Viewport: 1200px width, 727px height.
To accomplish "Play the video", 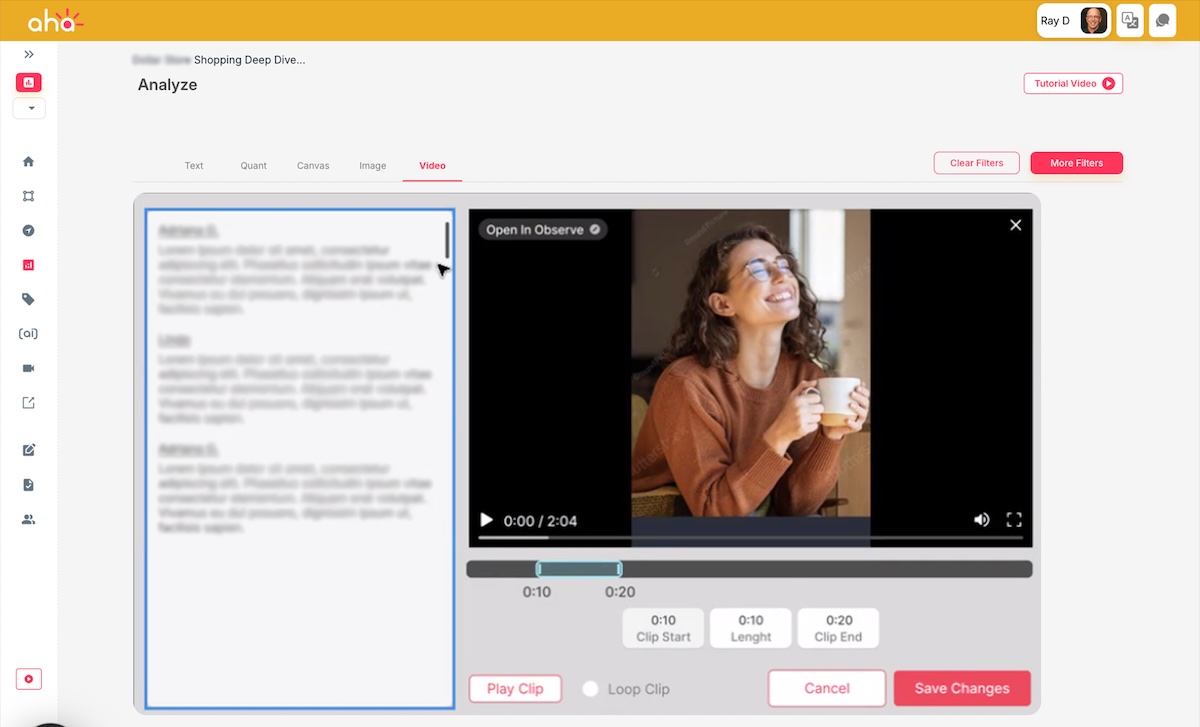I will [x=487, y=520].
